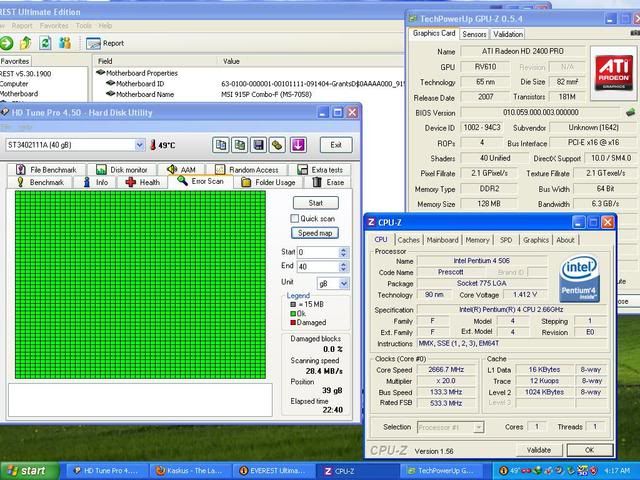Viewport: 640px width, 480px height.
Task: Switch to the SPD tab in CPU-Z
Action: [506, 240]
